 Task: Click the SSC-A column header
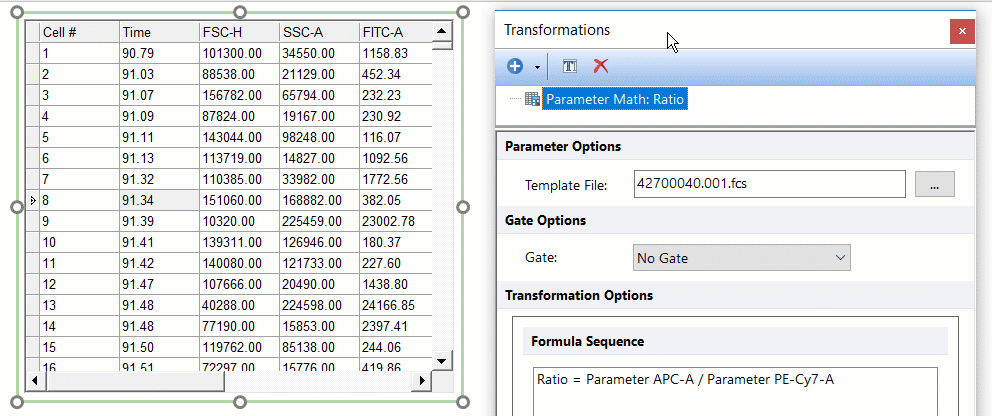click(x=318, y=32)
